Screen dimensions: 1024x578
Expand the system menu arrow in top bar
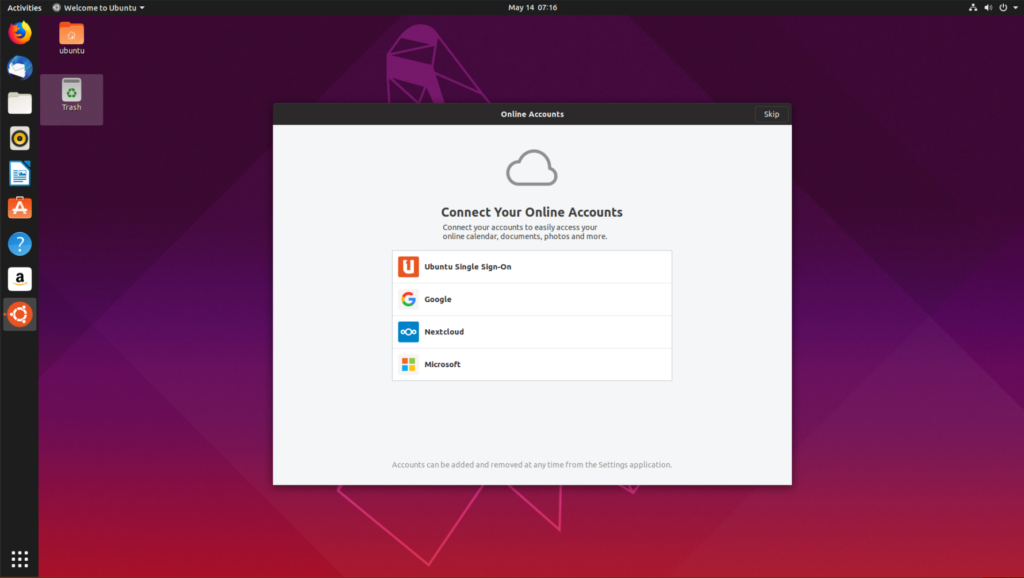pyautogui.click(x=1016, y=8)
